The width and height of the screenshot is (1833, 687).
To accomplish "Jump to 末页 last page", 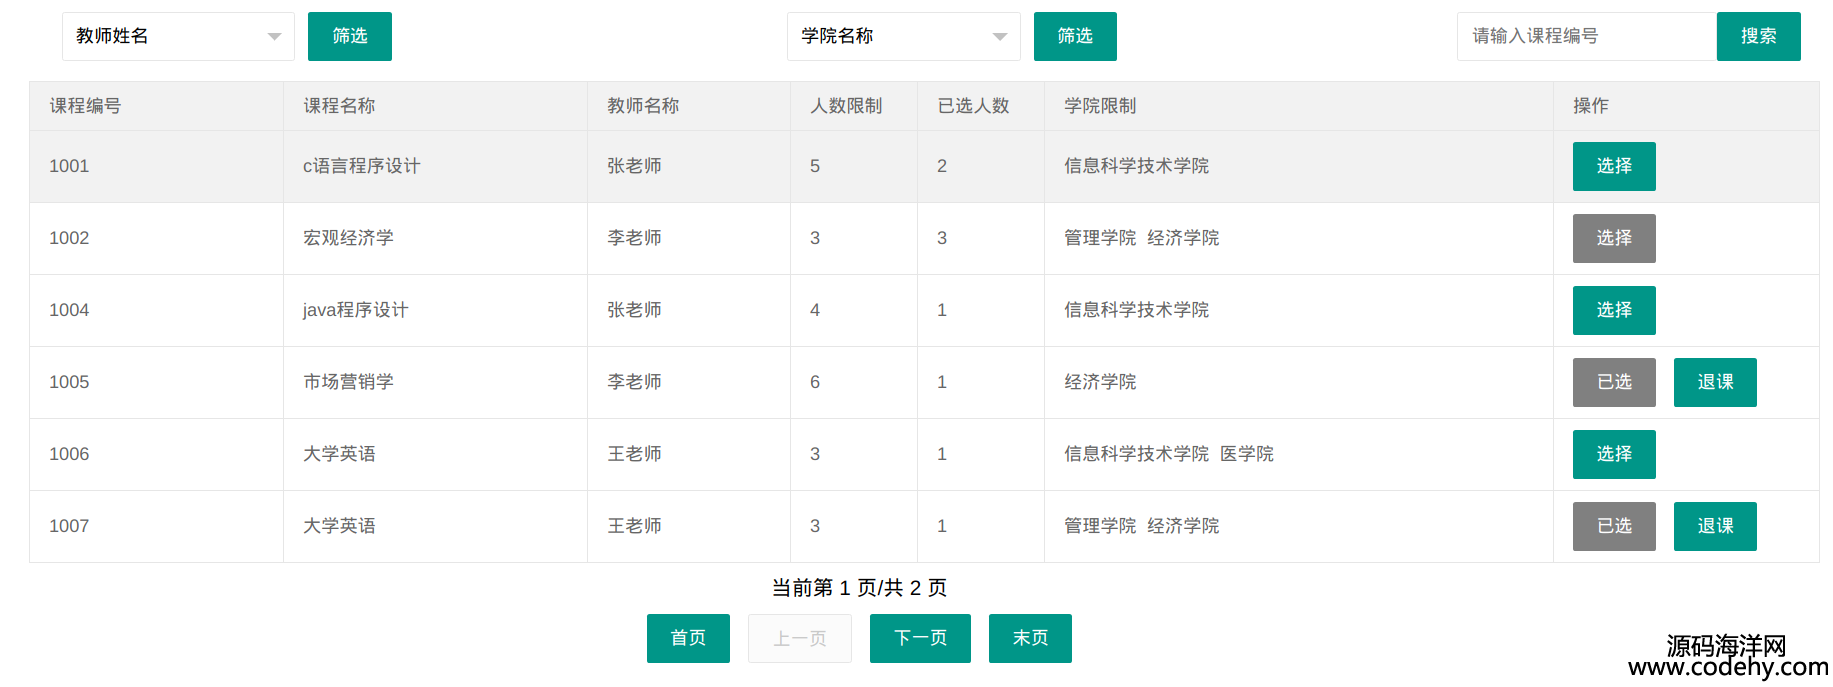I will coord(1030,638).
